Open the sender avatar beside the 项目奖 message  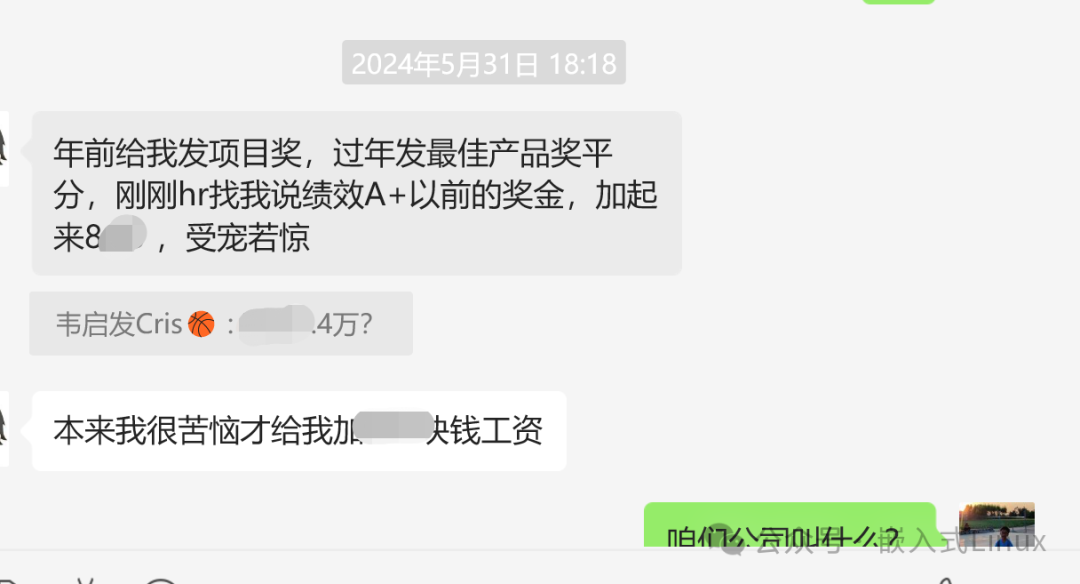coord(3,149)
